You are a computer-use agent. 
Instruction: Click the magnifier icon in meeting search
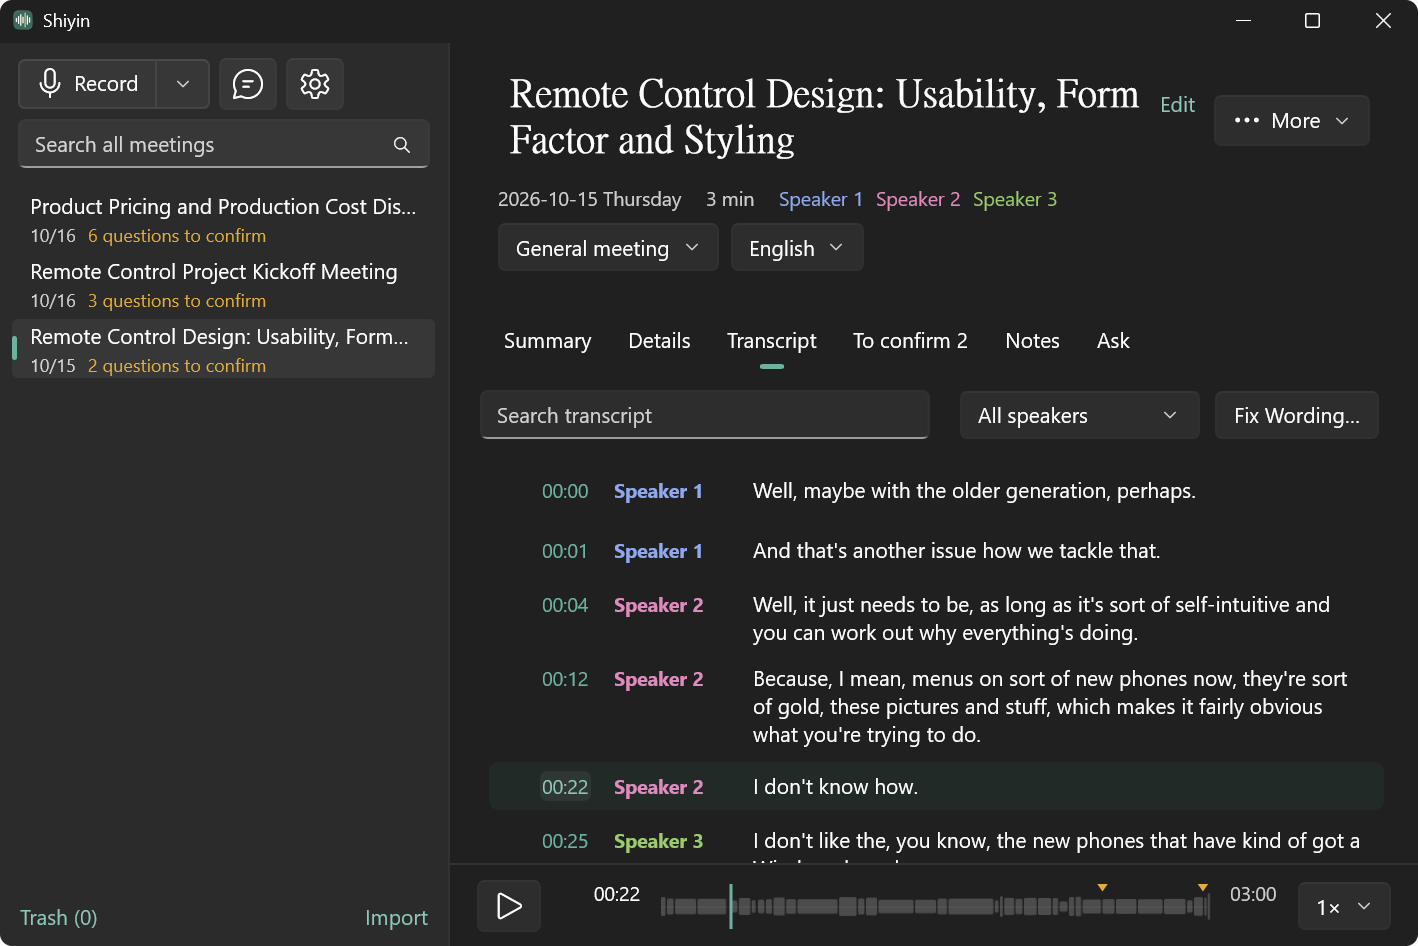pyautogui.click(x=402, y=145)
